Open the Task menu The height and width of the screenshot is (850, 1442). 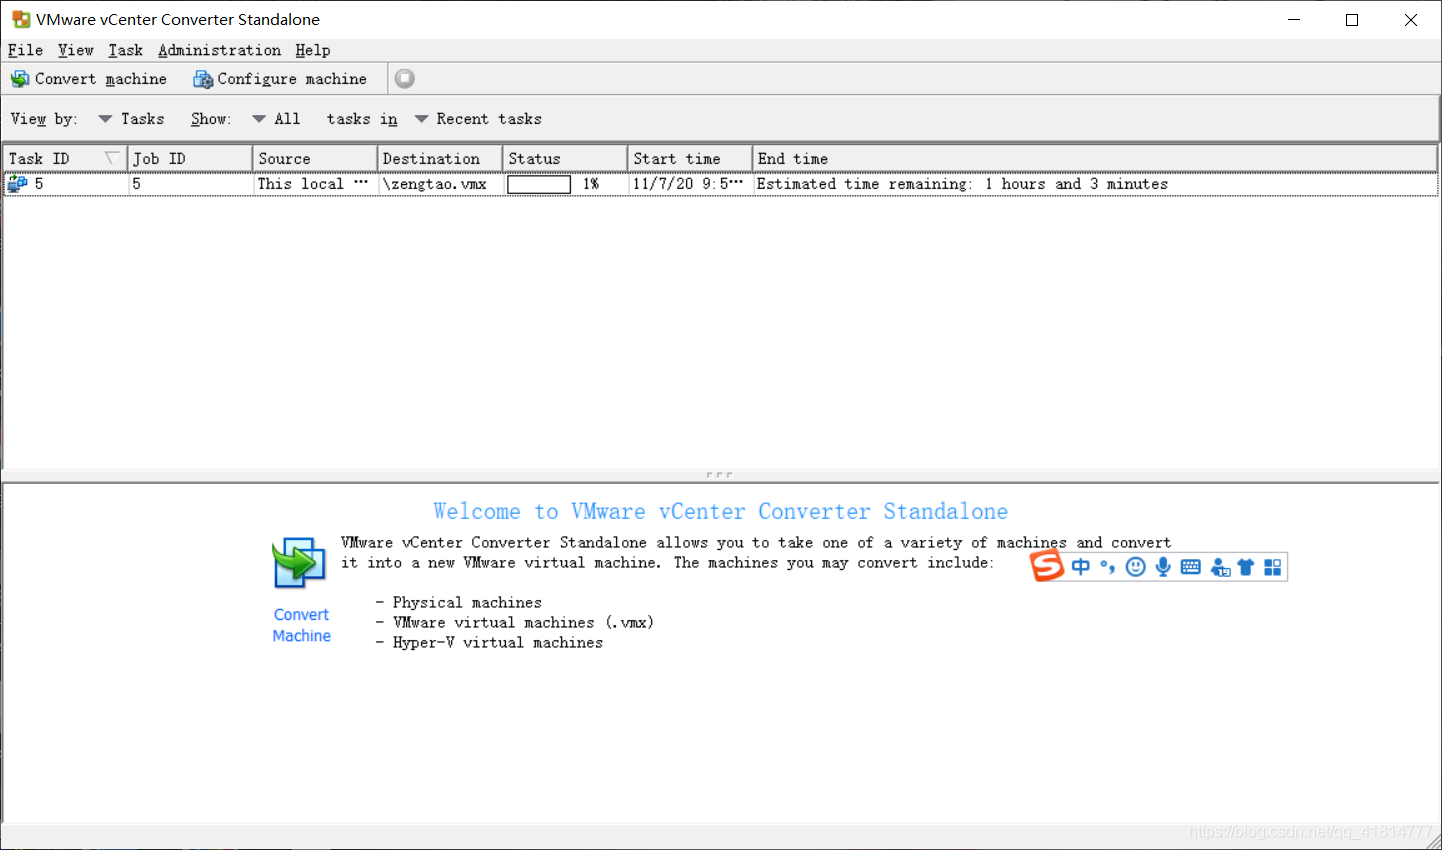click(125, 50)
